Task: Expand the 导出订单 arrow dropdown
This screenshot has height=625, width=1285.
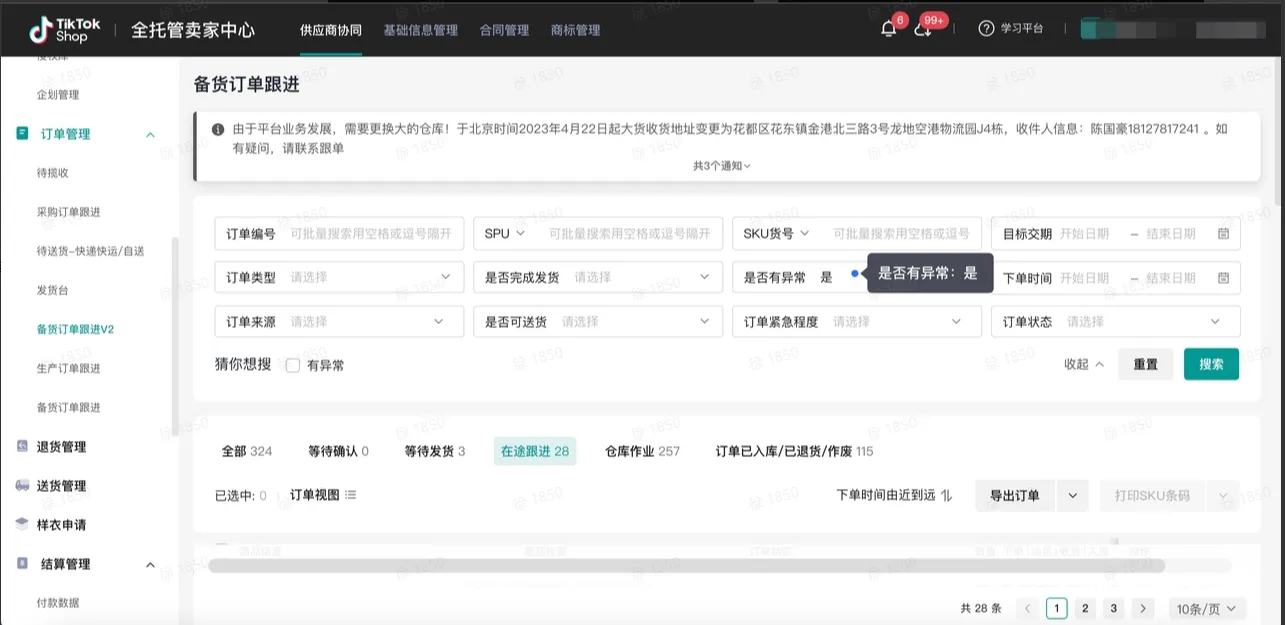Action: point(1073,495)
